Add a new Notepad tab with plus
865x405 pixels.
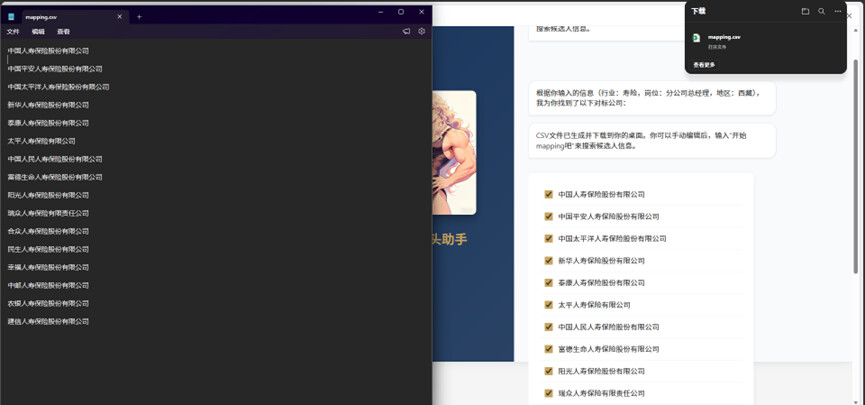pyautogui.click(x=139, y=16)
